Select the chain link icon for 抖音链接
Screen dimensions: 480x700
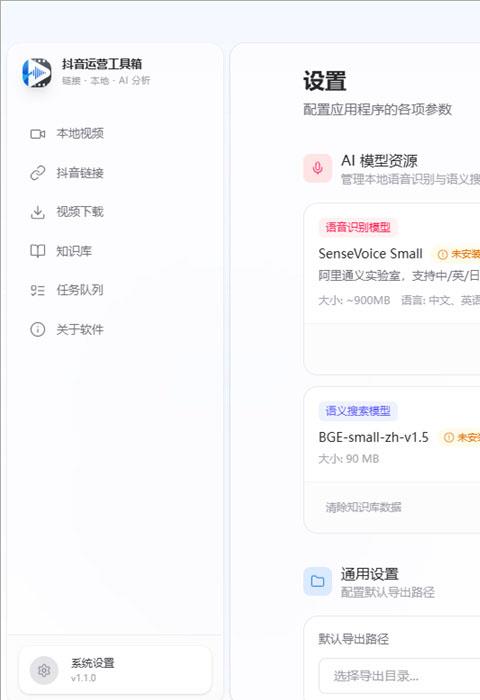point(38,173)
